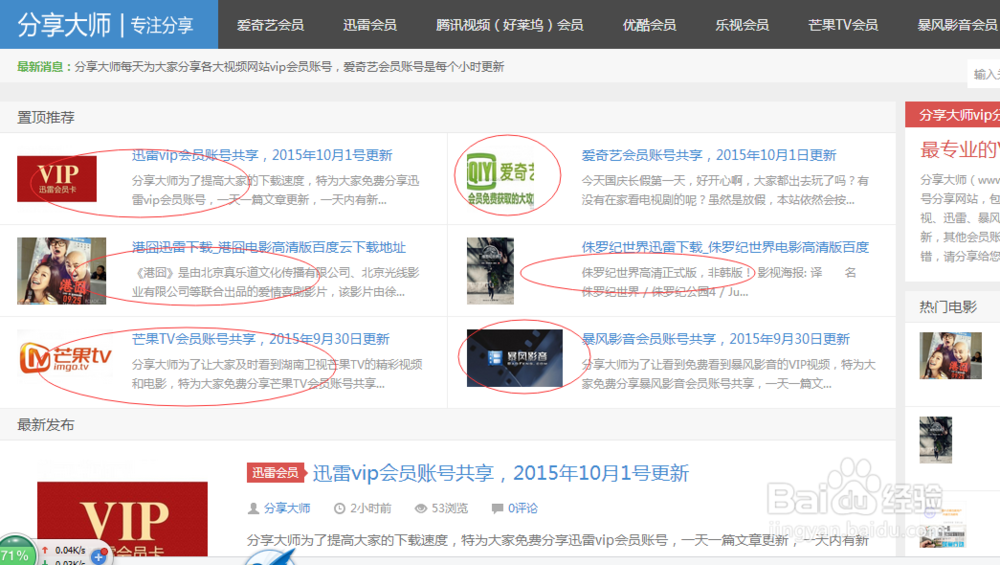This screenshot has width=1000, height=565.
Task: Click the 最新消息 announcement text
Action: coord(261,66)
